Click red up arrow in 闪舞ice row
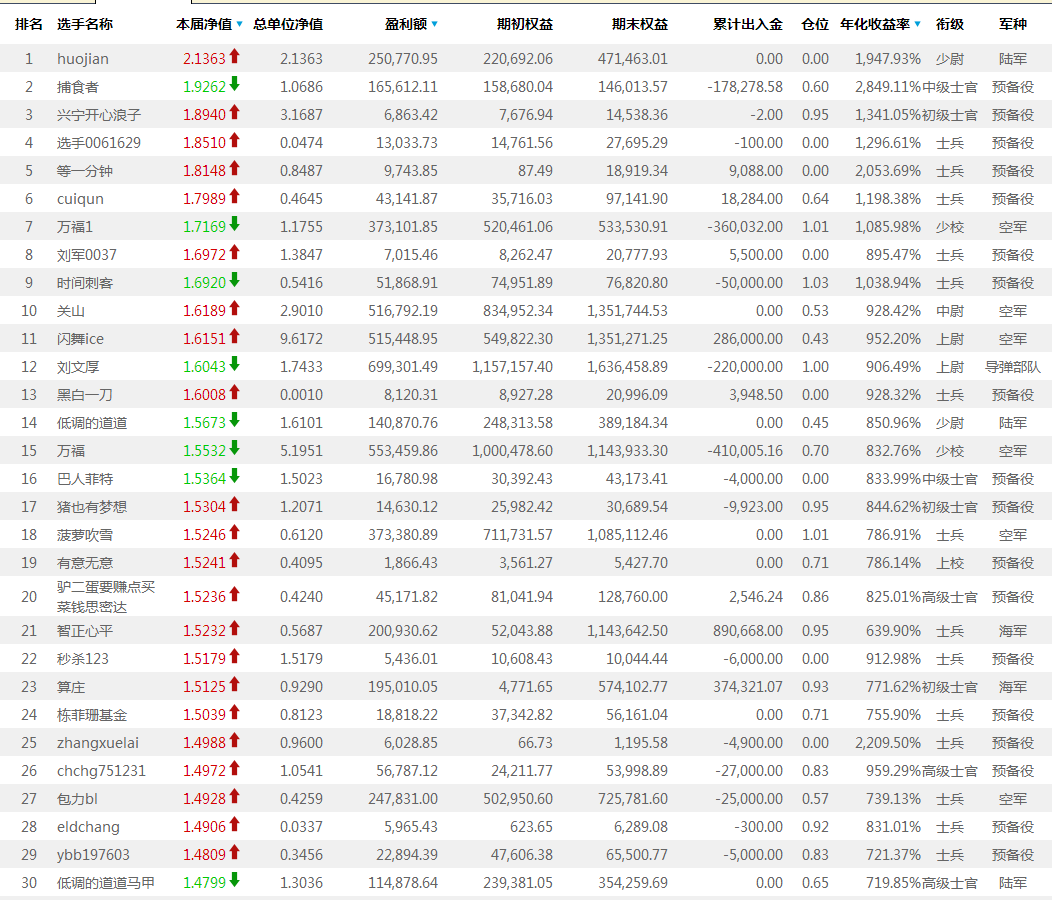 234,336
